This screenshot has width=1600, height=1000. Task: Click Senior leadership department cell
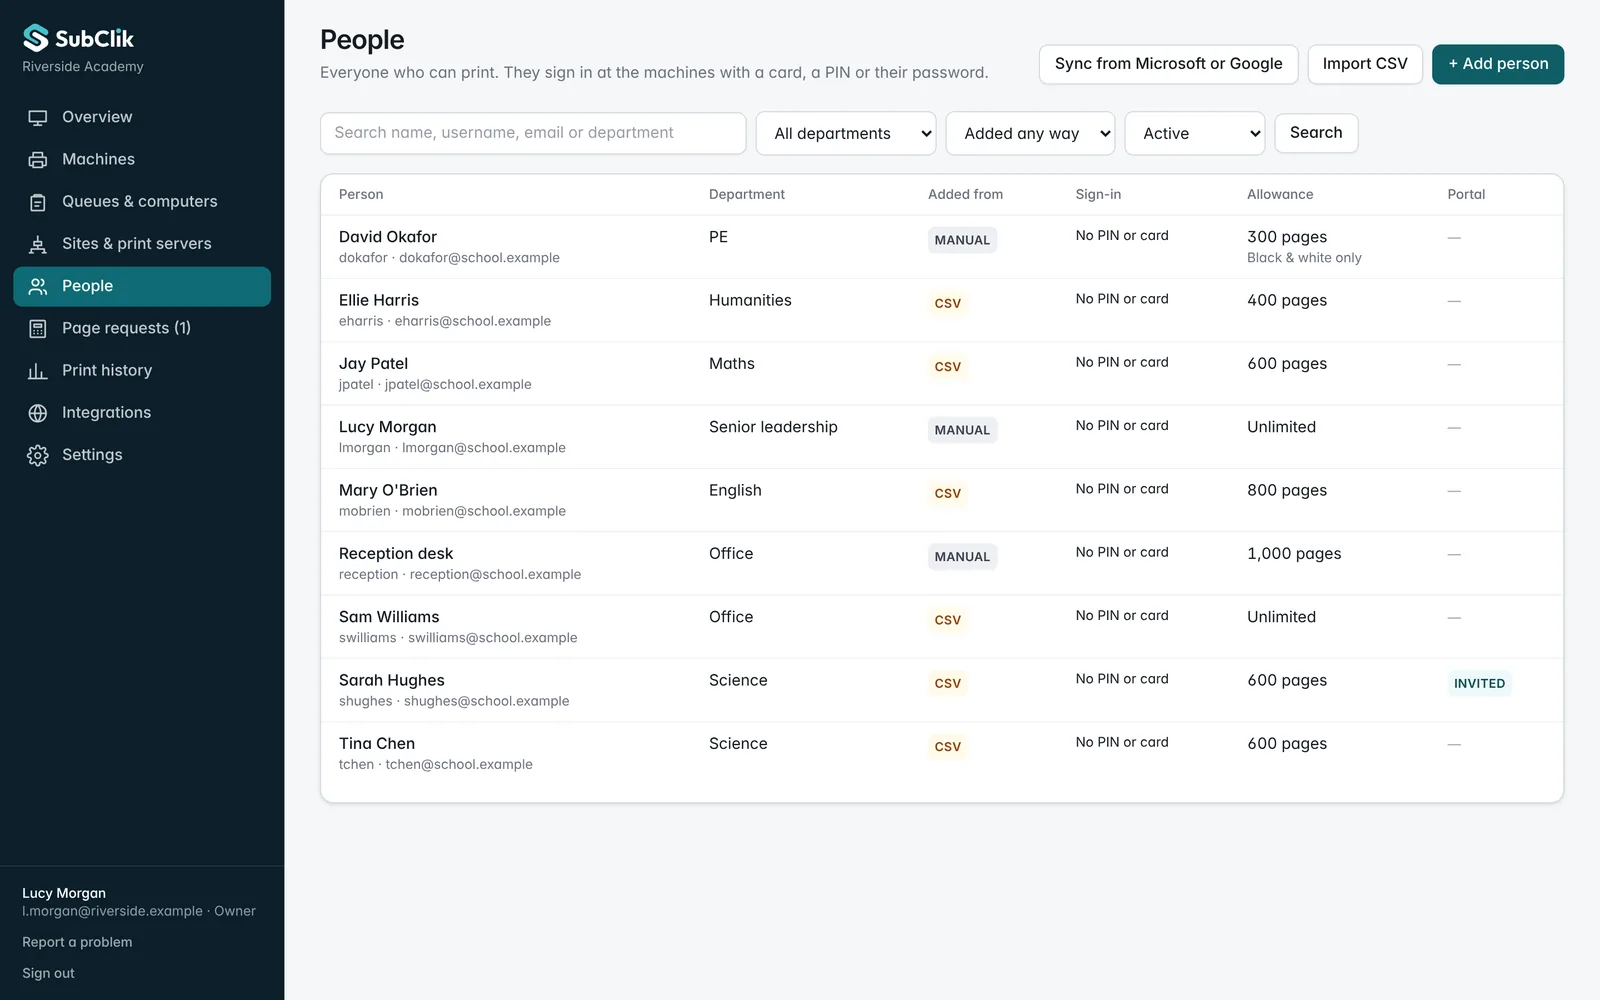[773, 427]
